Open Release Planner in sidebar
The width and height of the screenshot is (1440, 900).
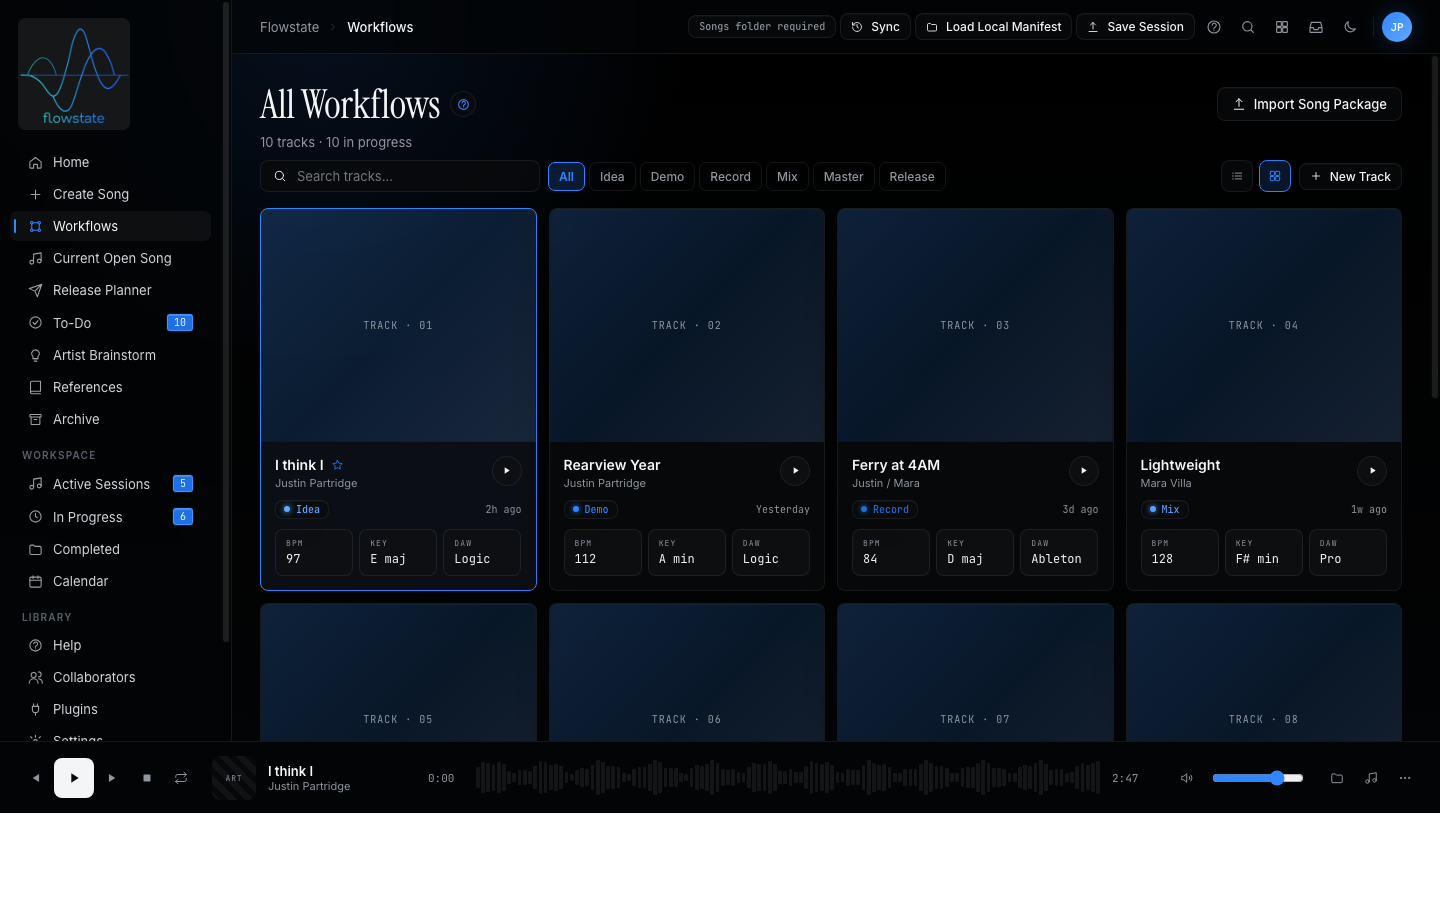coord(111,290)
